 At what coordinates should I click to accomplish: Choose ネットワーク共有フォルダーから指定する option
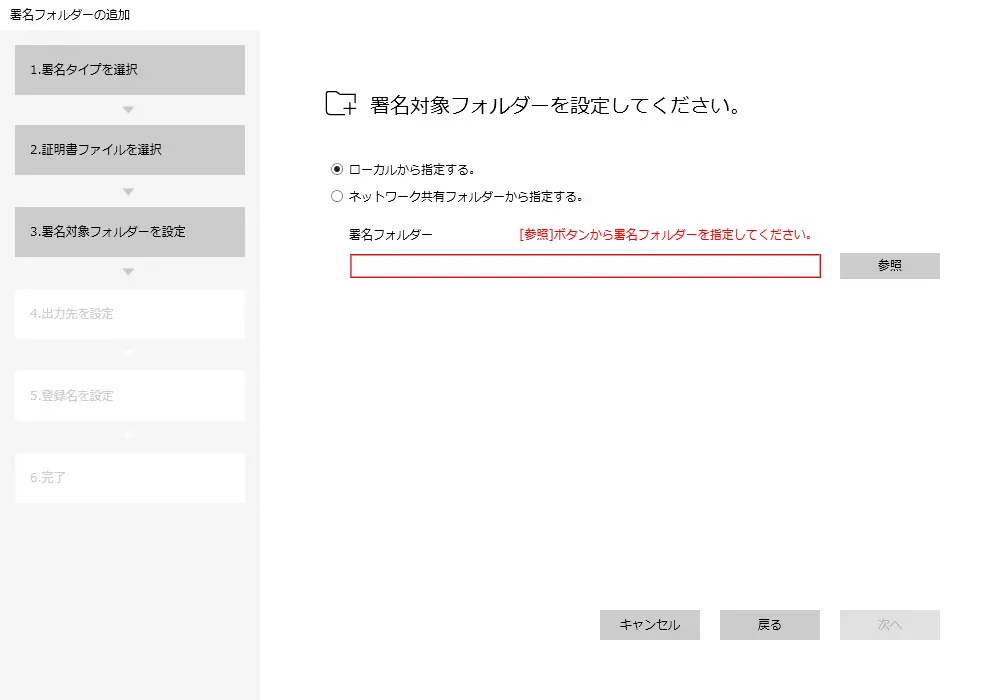point(337,196)
